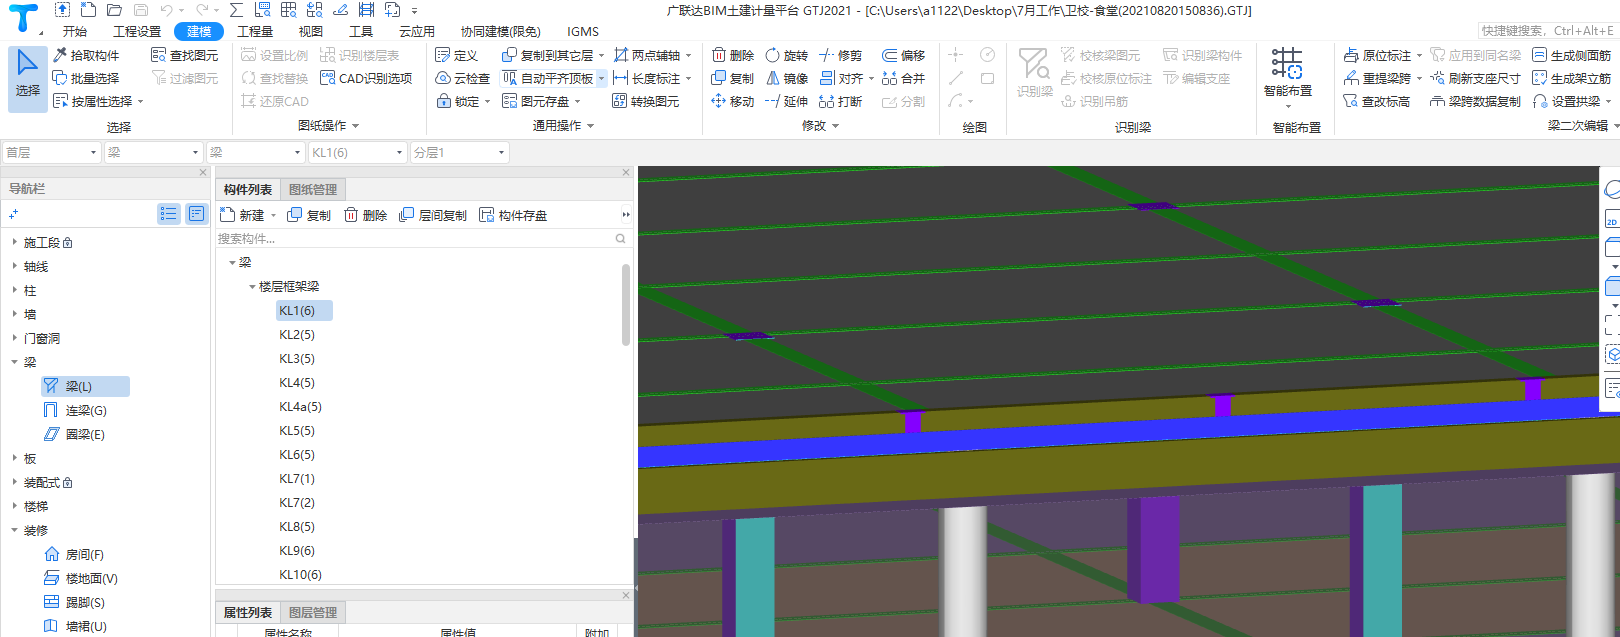This screenshot has width=1620, height=637.
Task: Click 生成架立筋 tool
Action: click(x=1571, y=78)
